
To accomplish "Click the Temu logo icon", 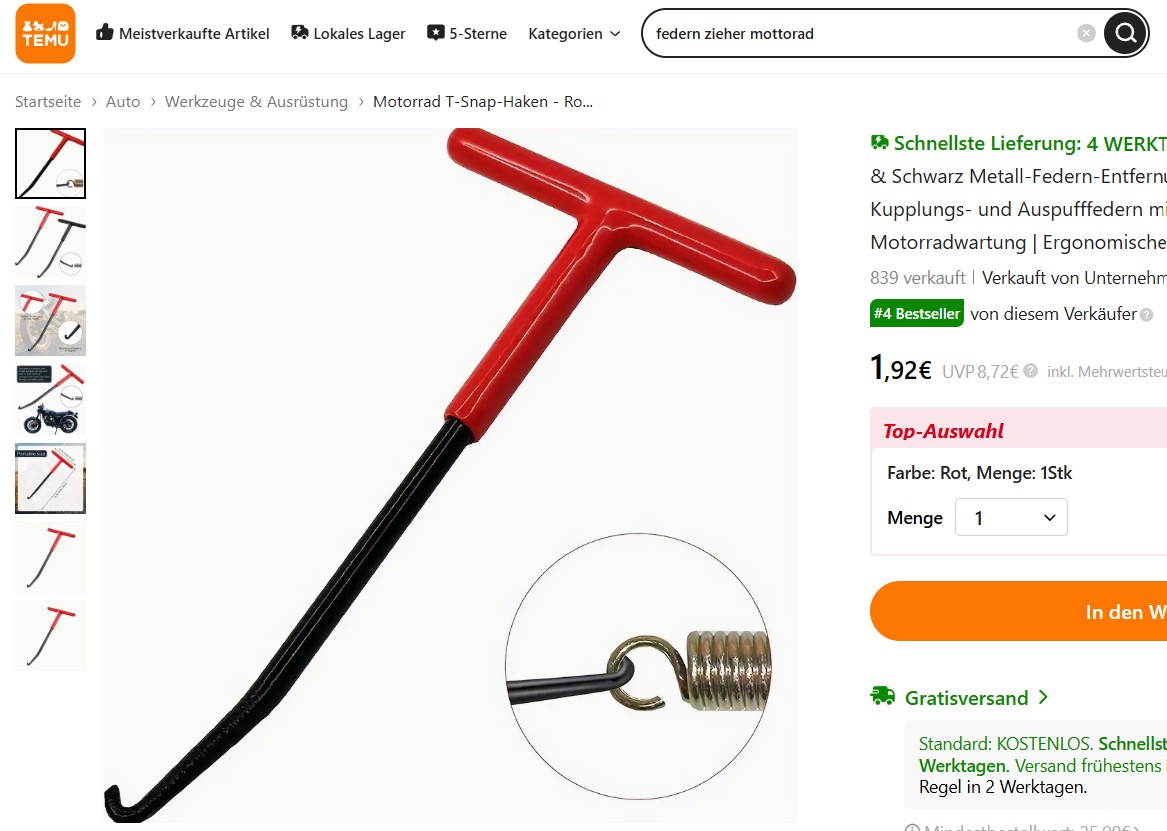I will point(45,33).
